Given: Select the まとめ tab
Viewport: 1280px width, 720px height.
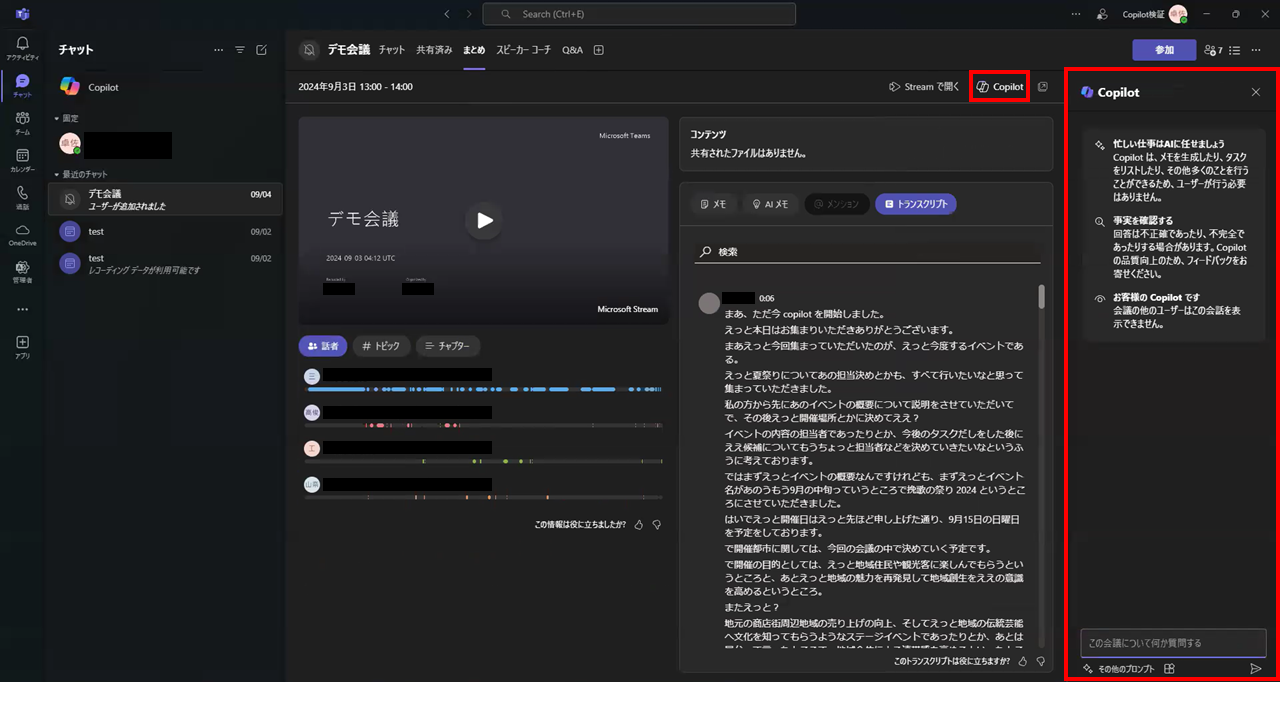Looking at the screenshot, I should pos(474,50).
